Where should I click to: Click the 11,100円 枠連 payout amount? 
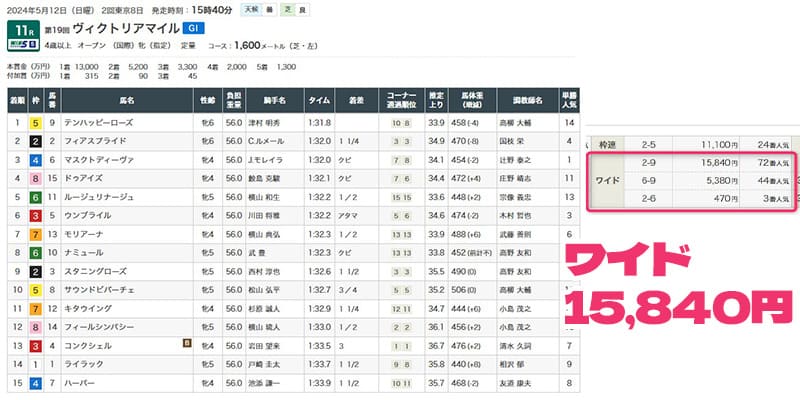tap(719, 144)
